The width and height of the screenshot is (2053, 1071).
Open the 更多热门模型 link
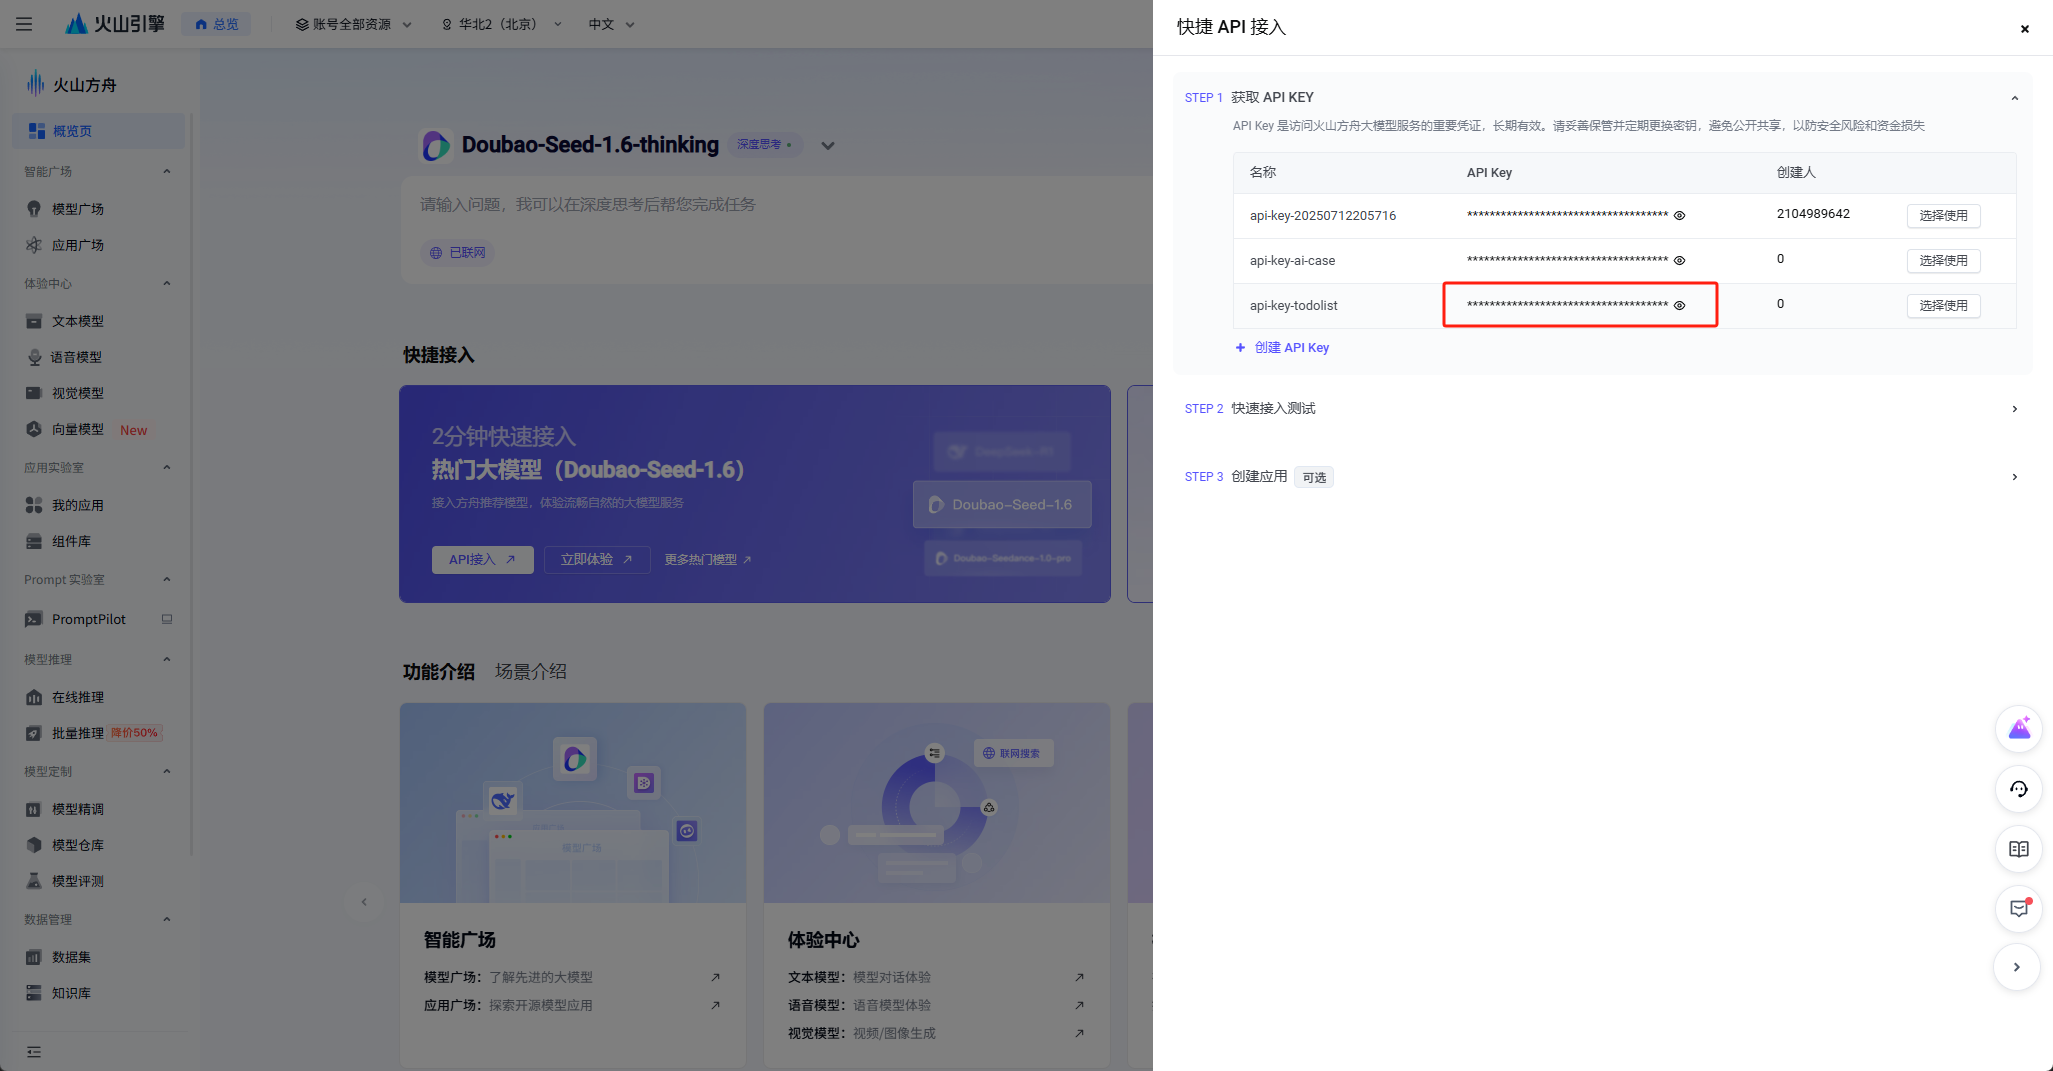point(708,560)
